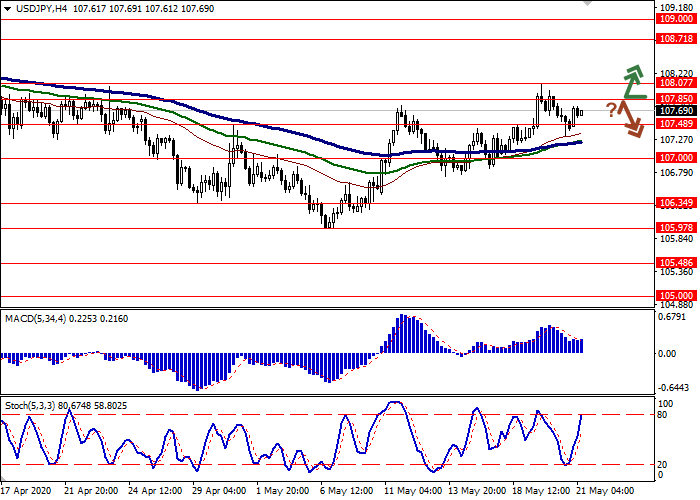Select the 107.489 support price tag
The height and width of the screenshot is (500, 700).
675,123
